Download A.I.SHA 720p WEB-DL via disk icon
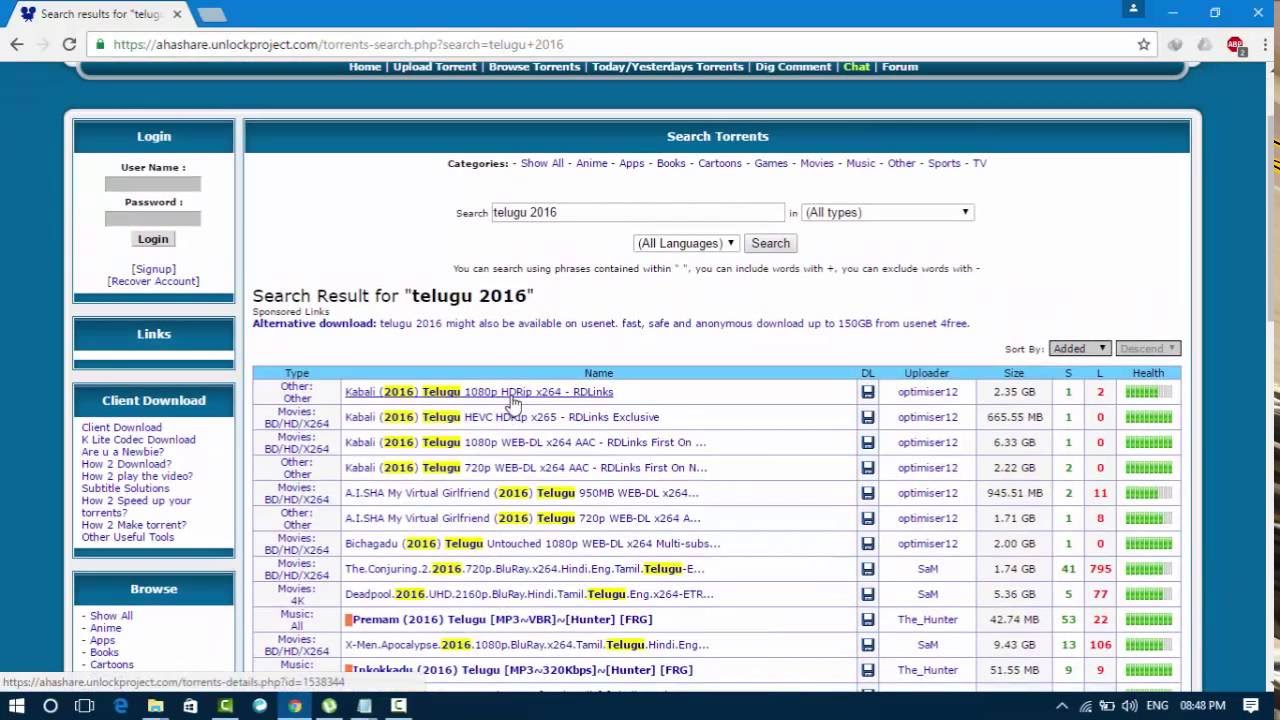Viewport: 1280px width, 720px height. 867,518
